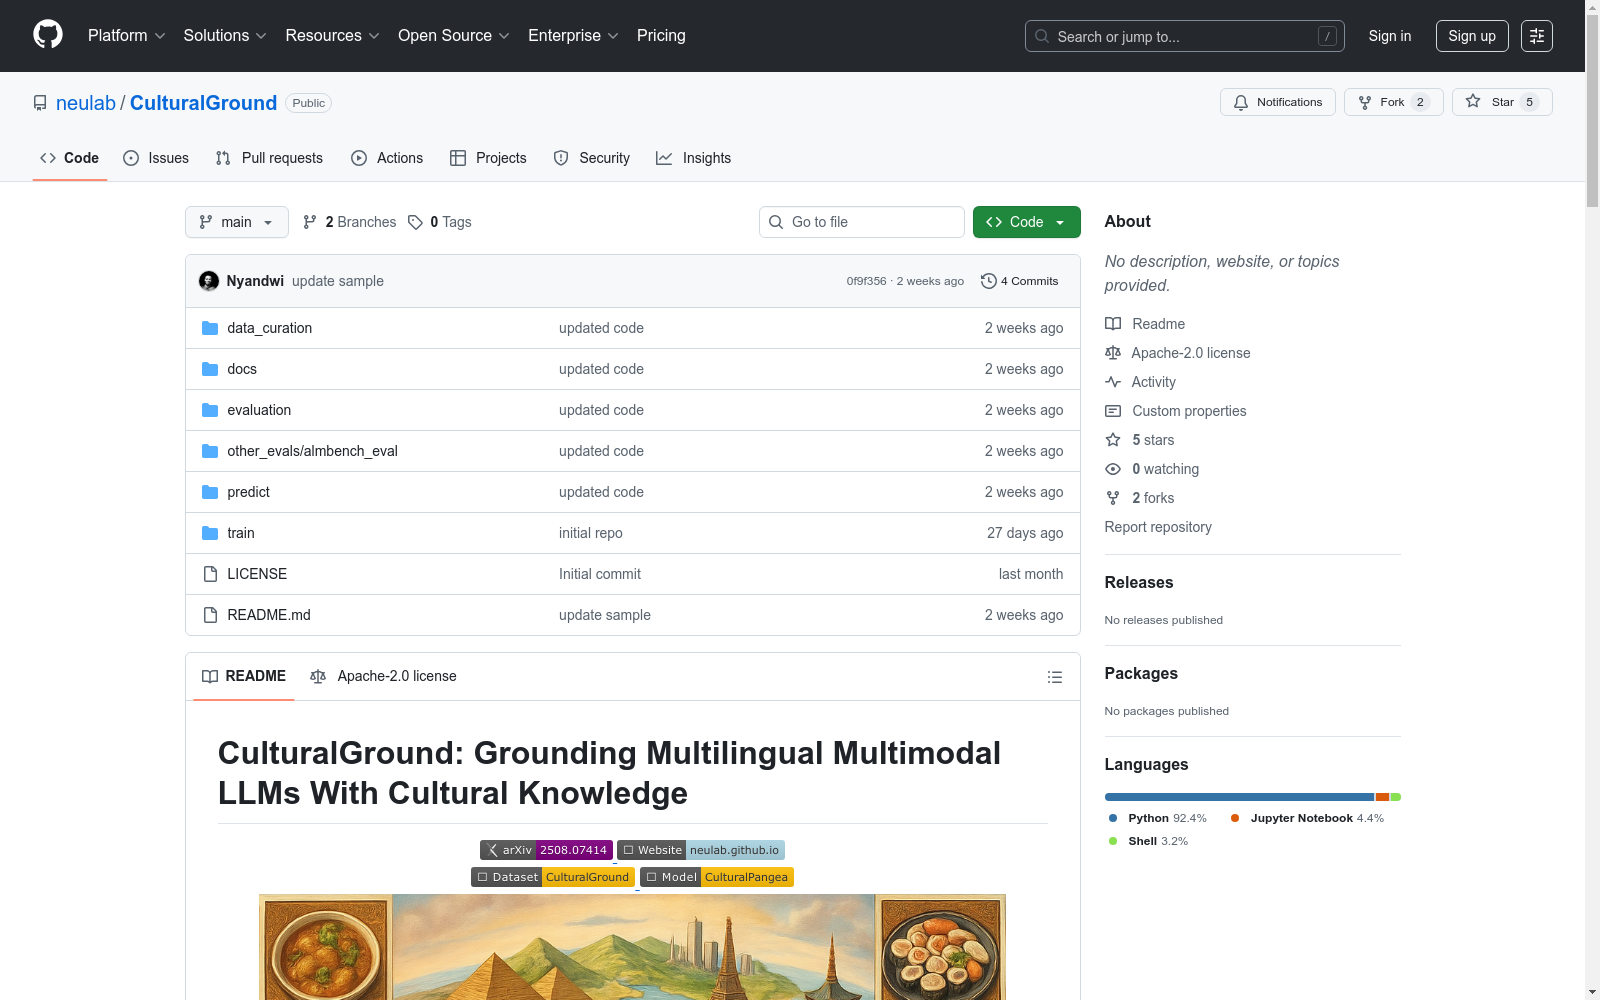Click the Jupyter Notebook orange bar segment
1600x1000 pixels.
pyautogui.click(x=1383, y=797)
